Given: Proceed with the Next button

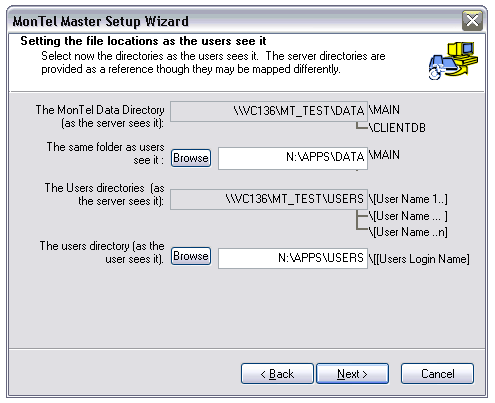Looking at the screenshot, I should click(352, 374).
